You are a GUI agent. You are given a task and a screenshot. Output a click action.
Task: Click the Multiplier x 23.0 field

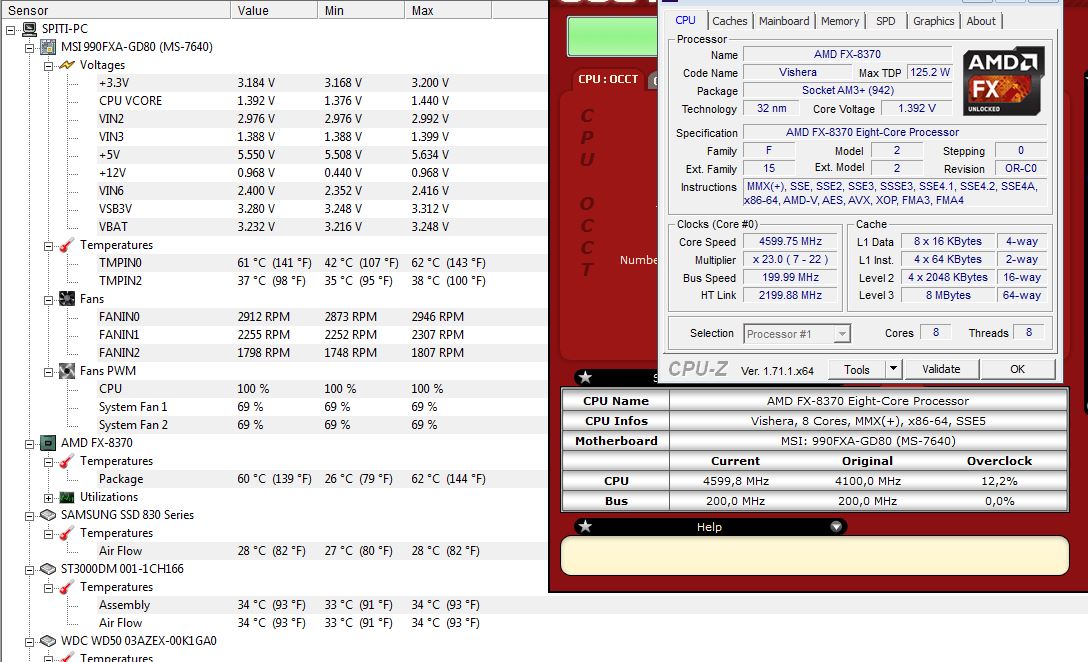coord(790,260)
